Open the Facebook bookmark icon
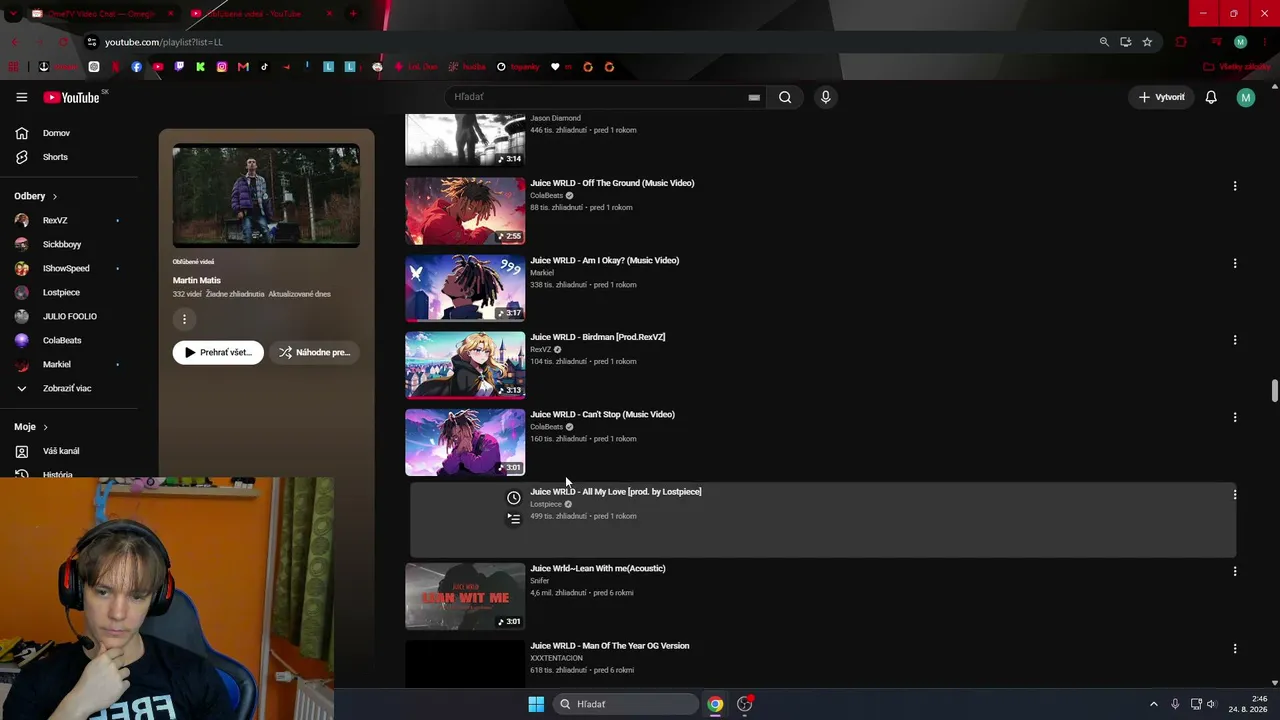 (x=137, y=67)
